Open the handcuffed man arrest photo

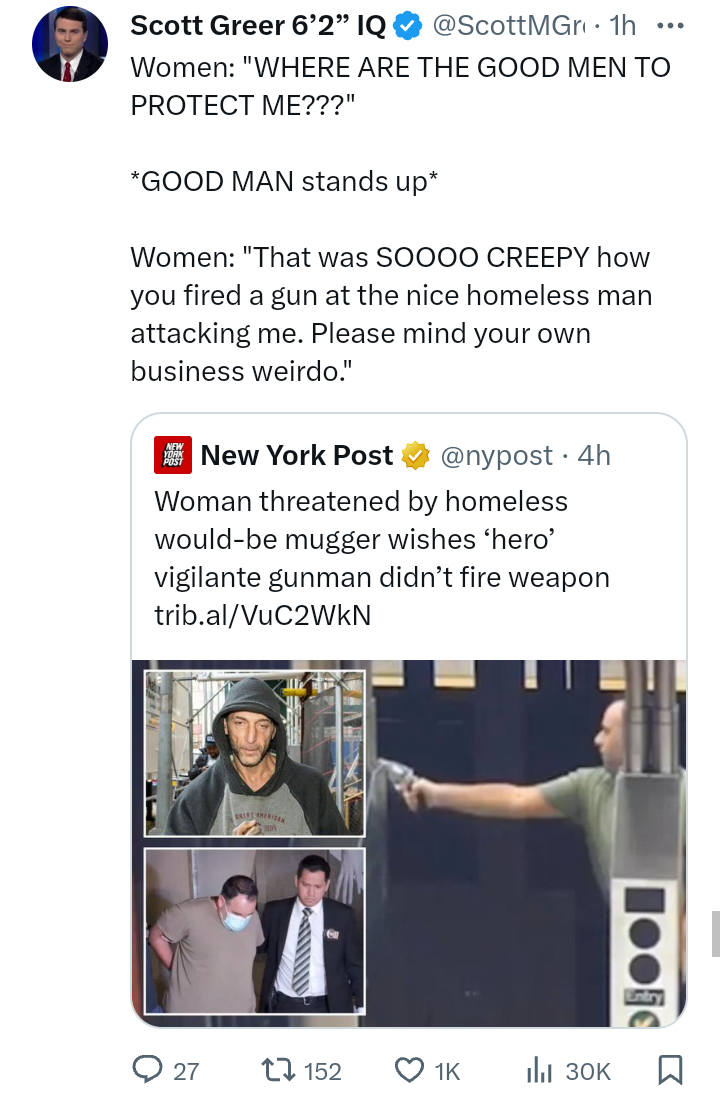255,931
